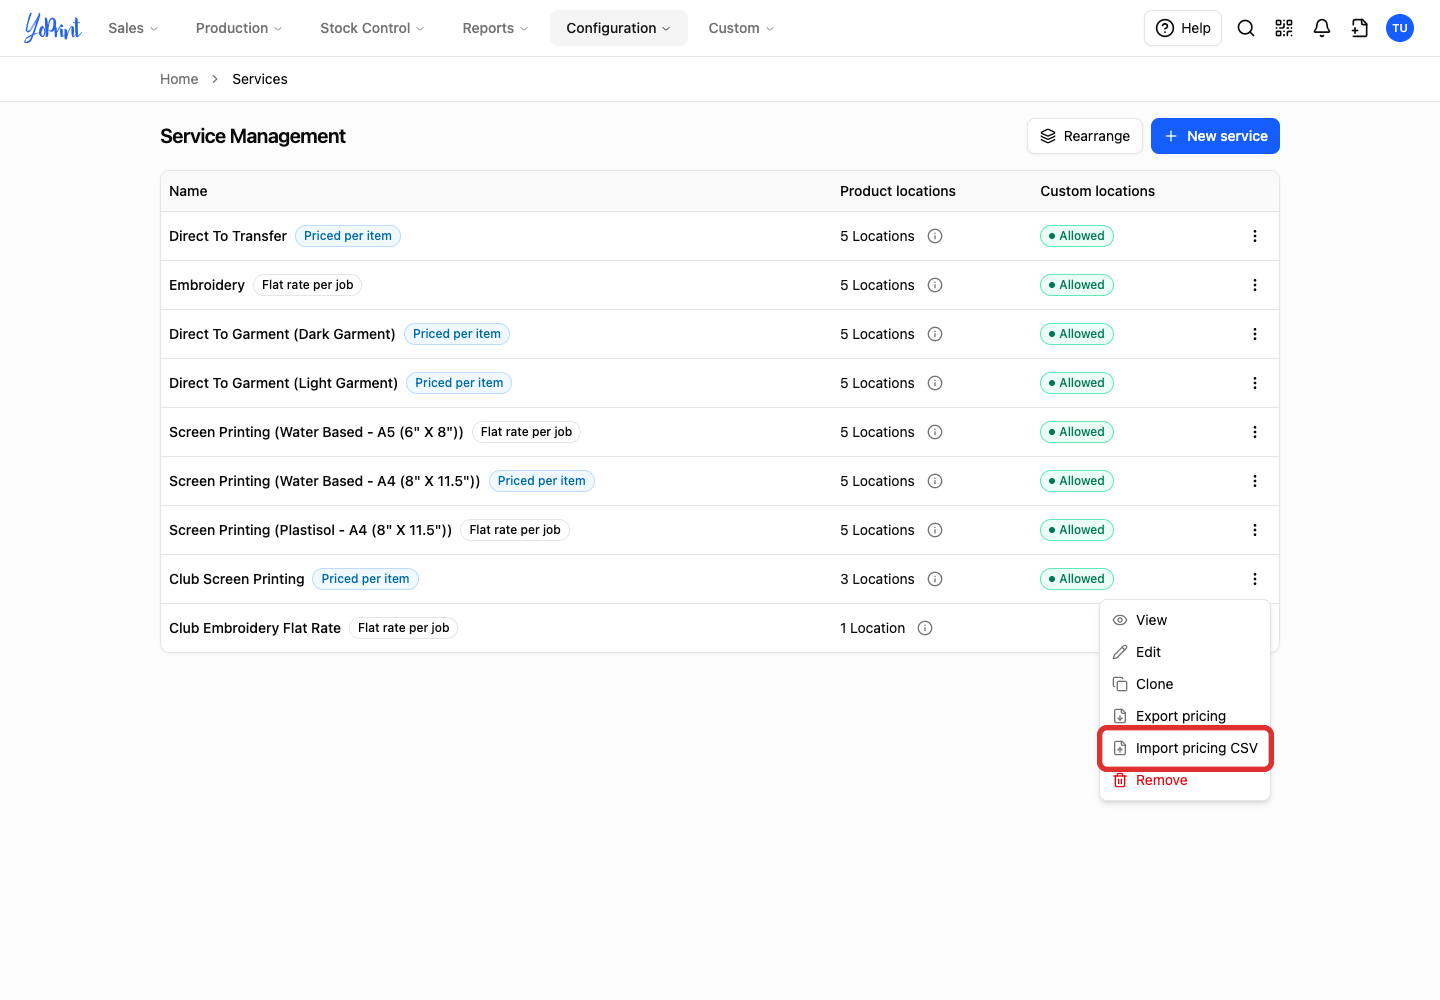Open the notifications bell
1440x1000 pixels.
coord(1322,28)
